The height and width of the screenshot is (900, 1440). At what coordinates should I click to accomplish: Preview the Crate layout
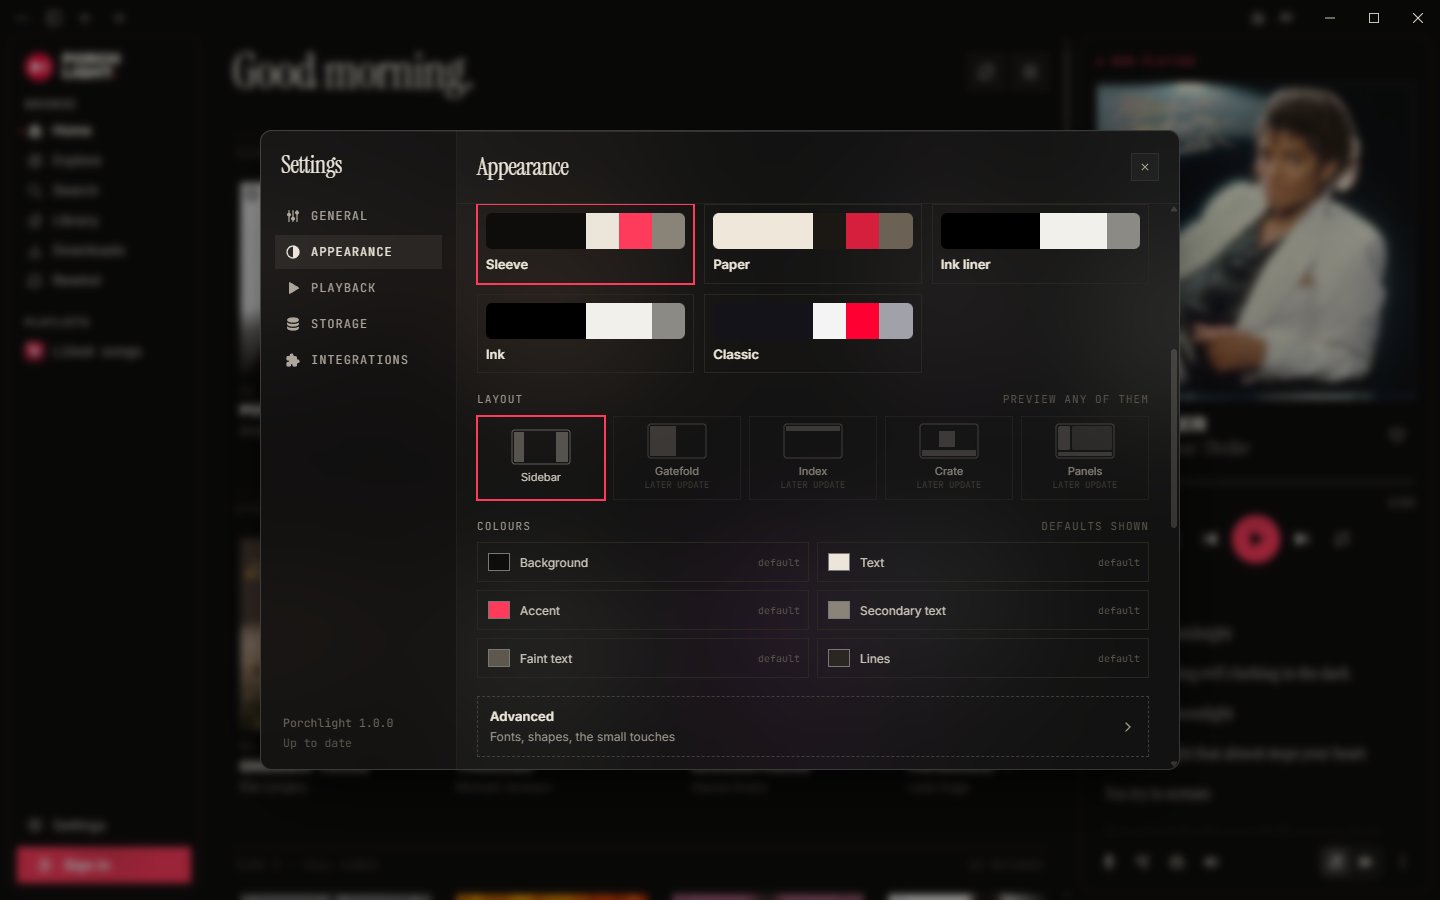click(949, 458)
